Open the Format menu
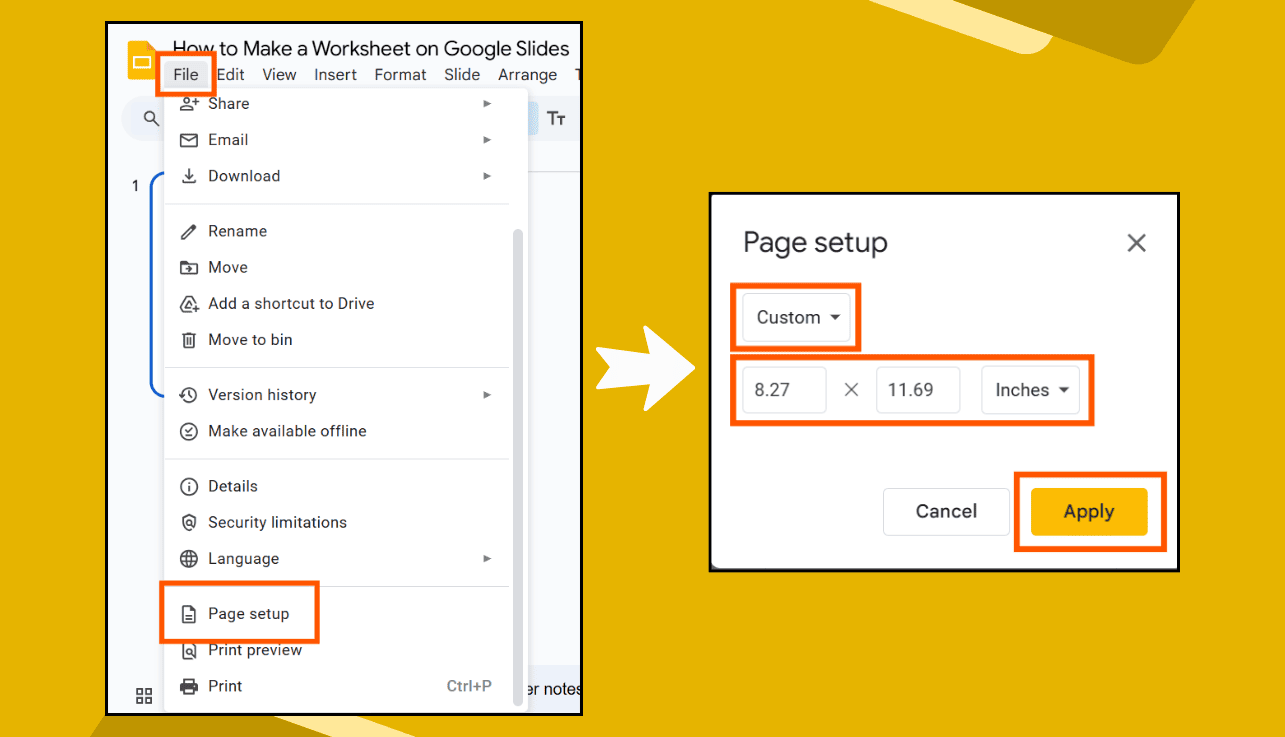The width and height of the screenshot is (1285, 737). (x=400, y=74)
